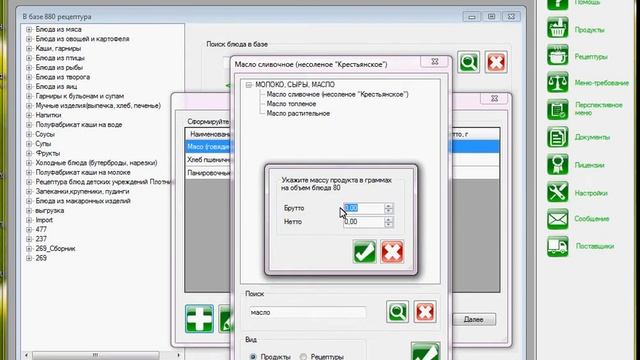Screen dimensions: 640x360
Task: Select Import tree item
Action: [44, 220]
